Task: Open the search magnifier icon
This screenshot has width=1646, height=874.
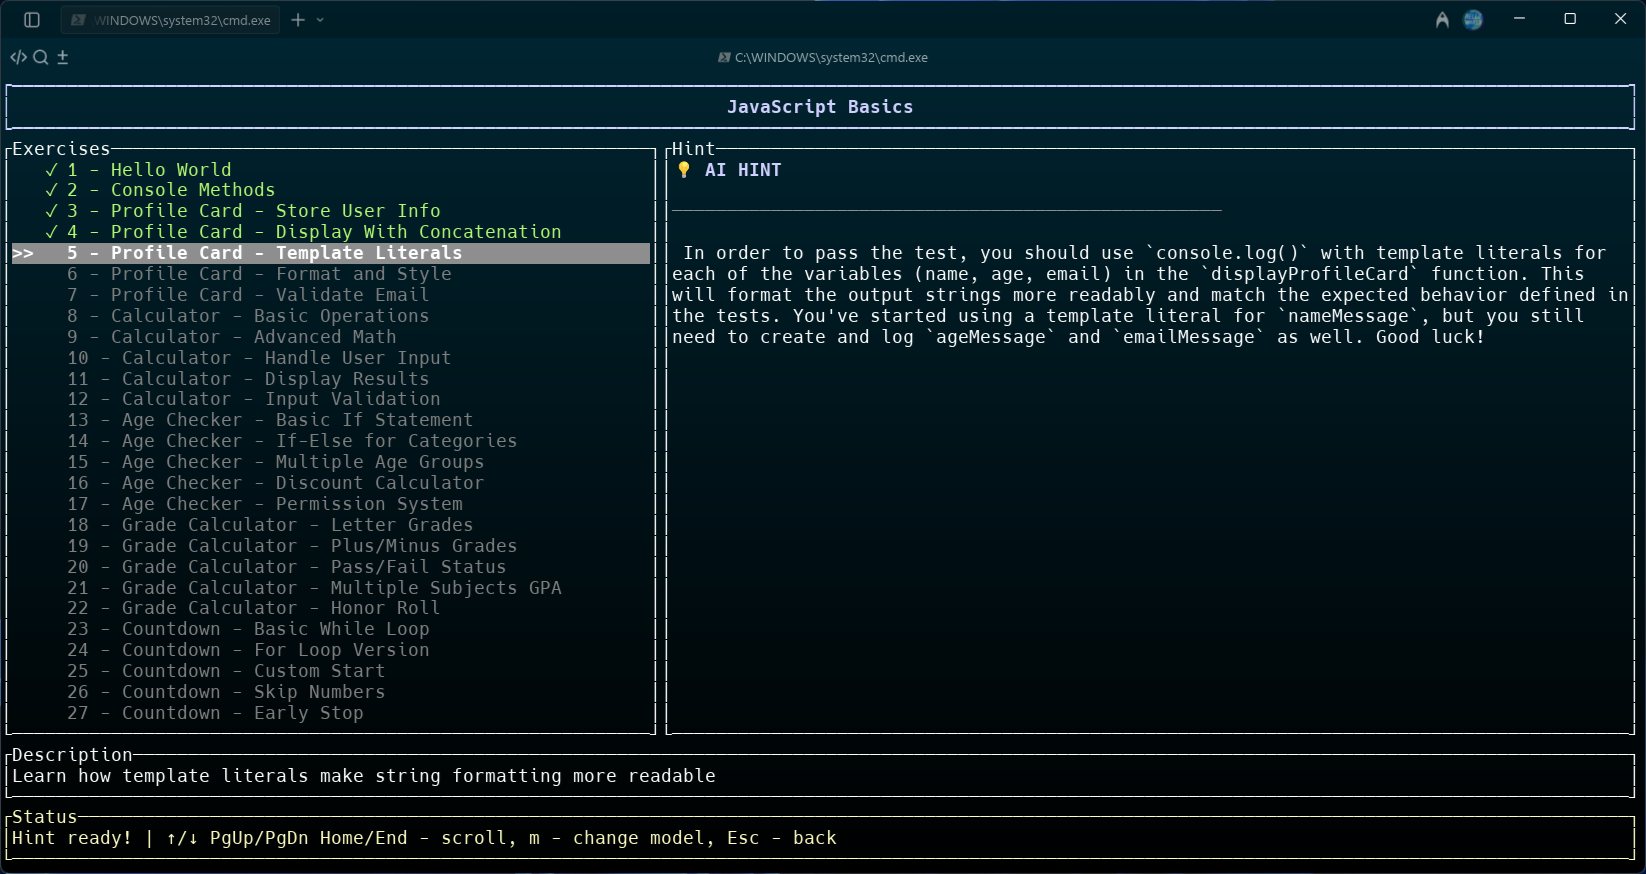Action: tap(41, 57)
